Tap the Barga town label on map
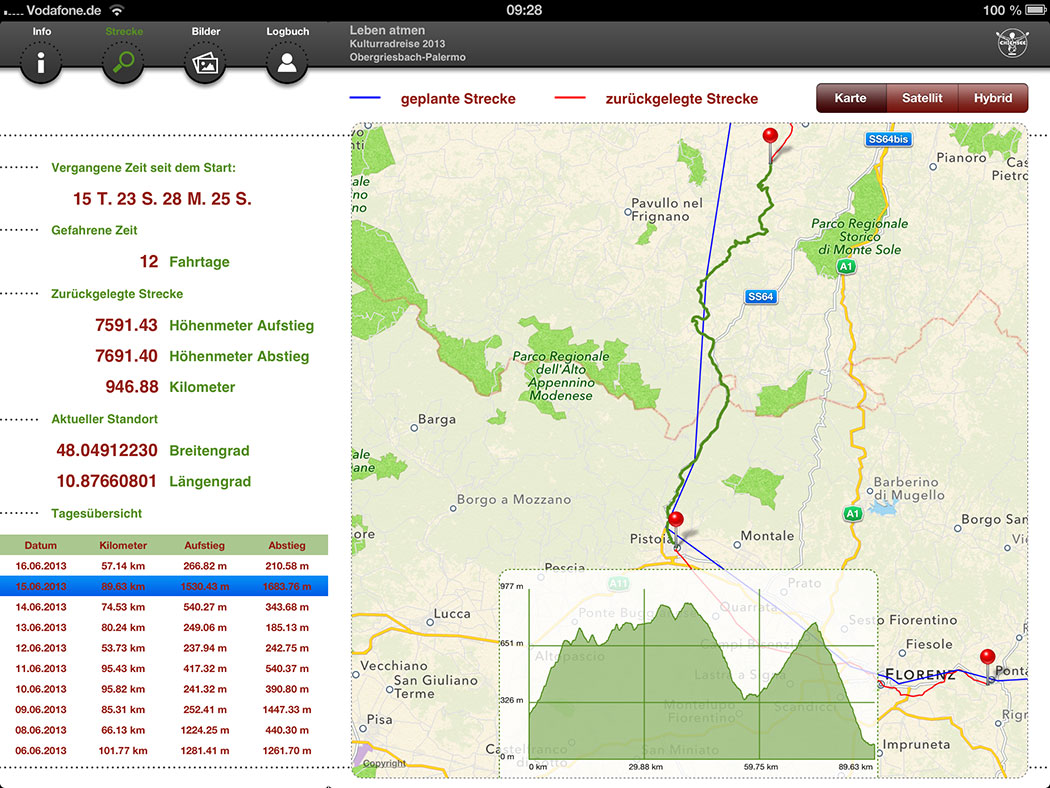Viewport: 1050px width, 788px height. coord(437,420)
